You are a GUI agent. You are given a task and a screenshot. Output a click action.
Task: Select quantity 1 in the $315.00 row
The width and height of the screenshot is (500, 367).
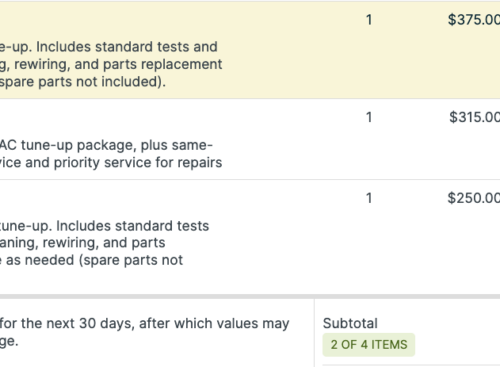369,117
